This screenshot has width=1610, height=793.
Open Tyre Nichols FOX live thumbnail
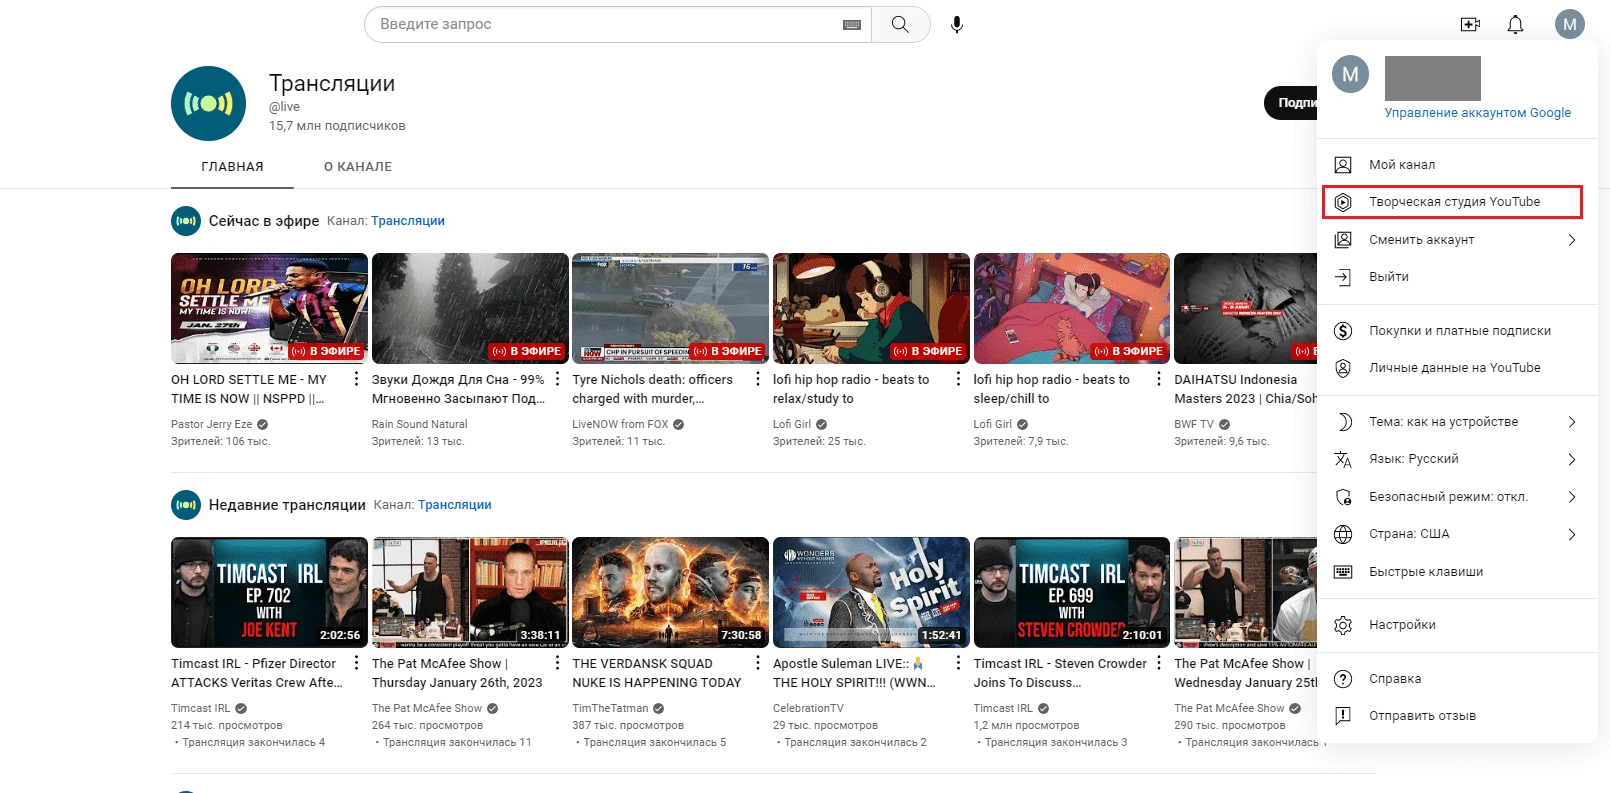pyautogui.click(x=670, y=308)
